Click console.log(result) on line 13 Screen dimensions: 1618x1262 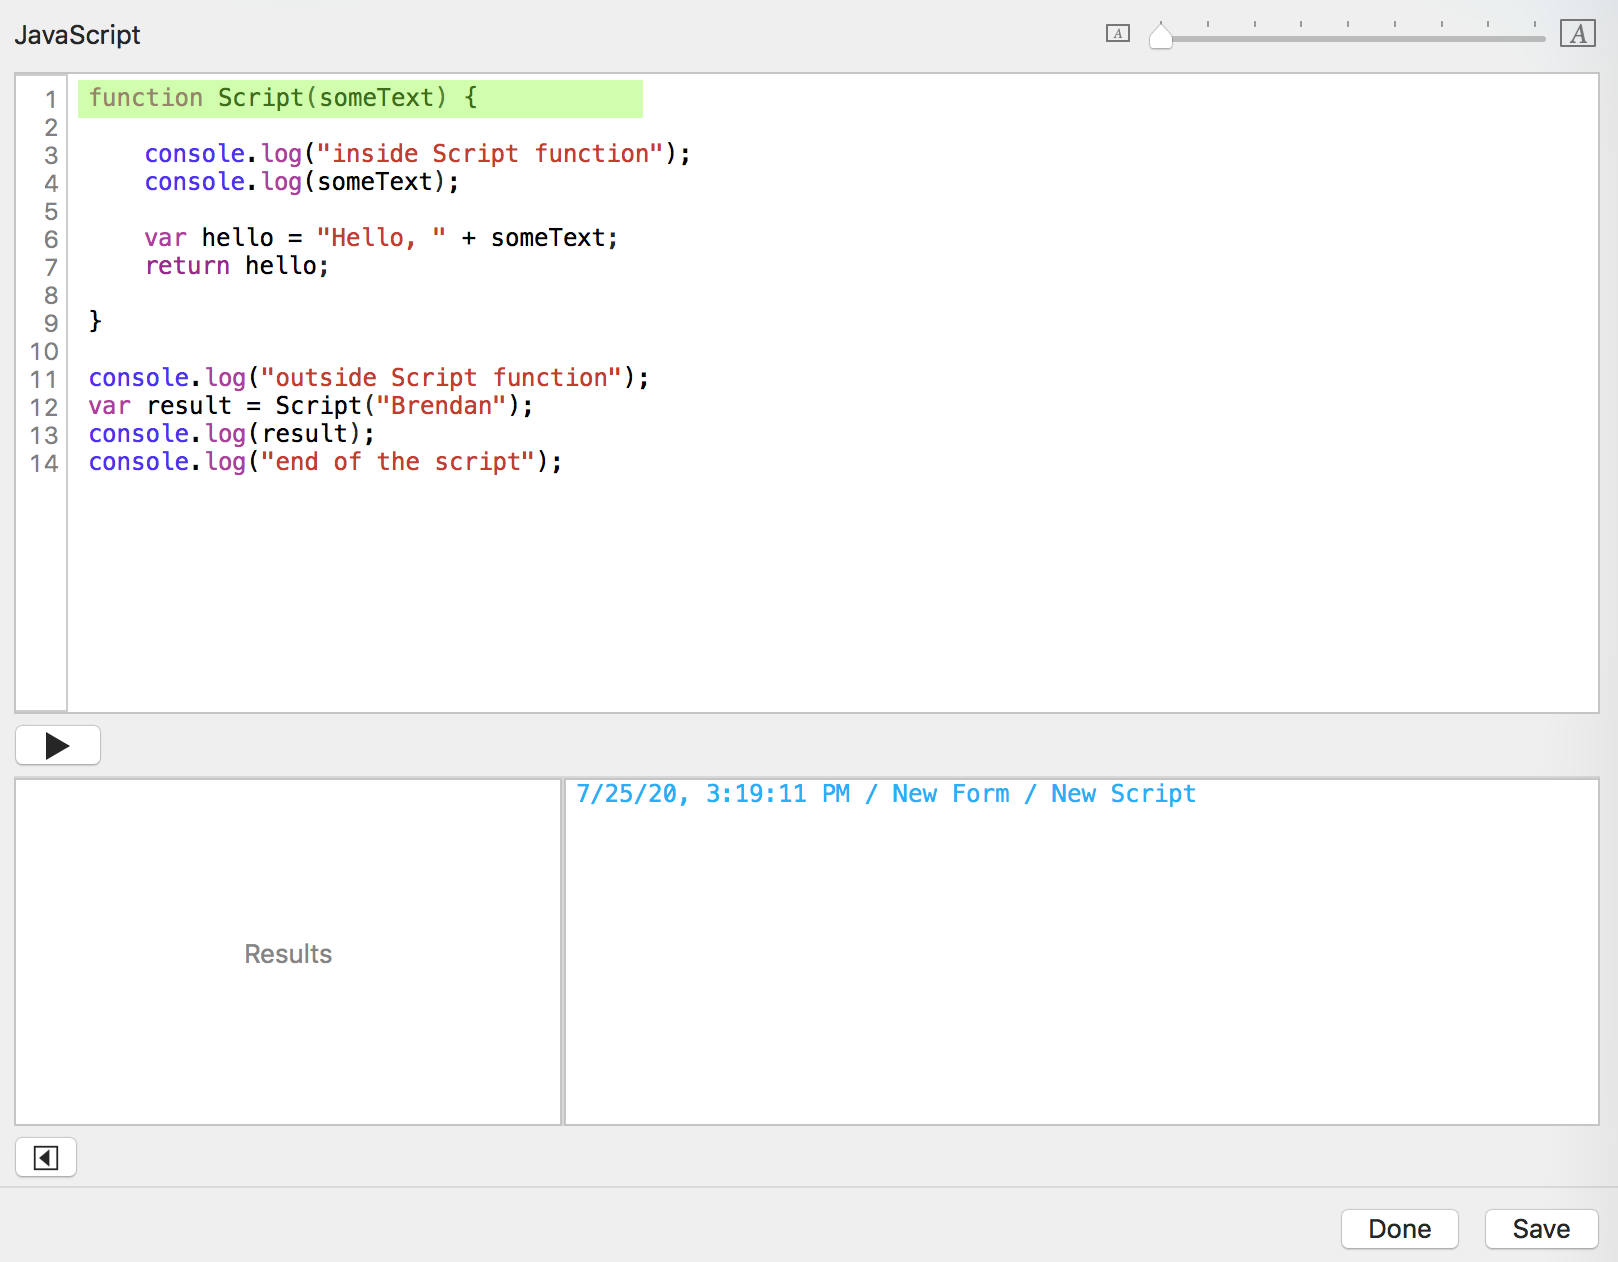(231, 434)
